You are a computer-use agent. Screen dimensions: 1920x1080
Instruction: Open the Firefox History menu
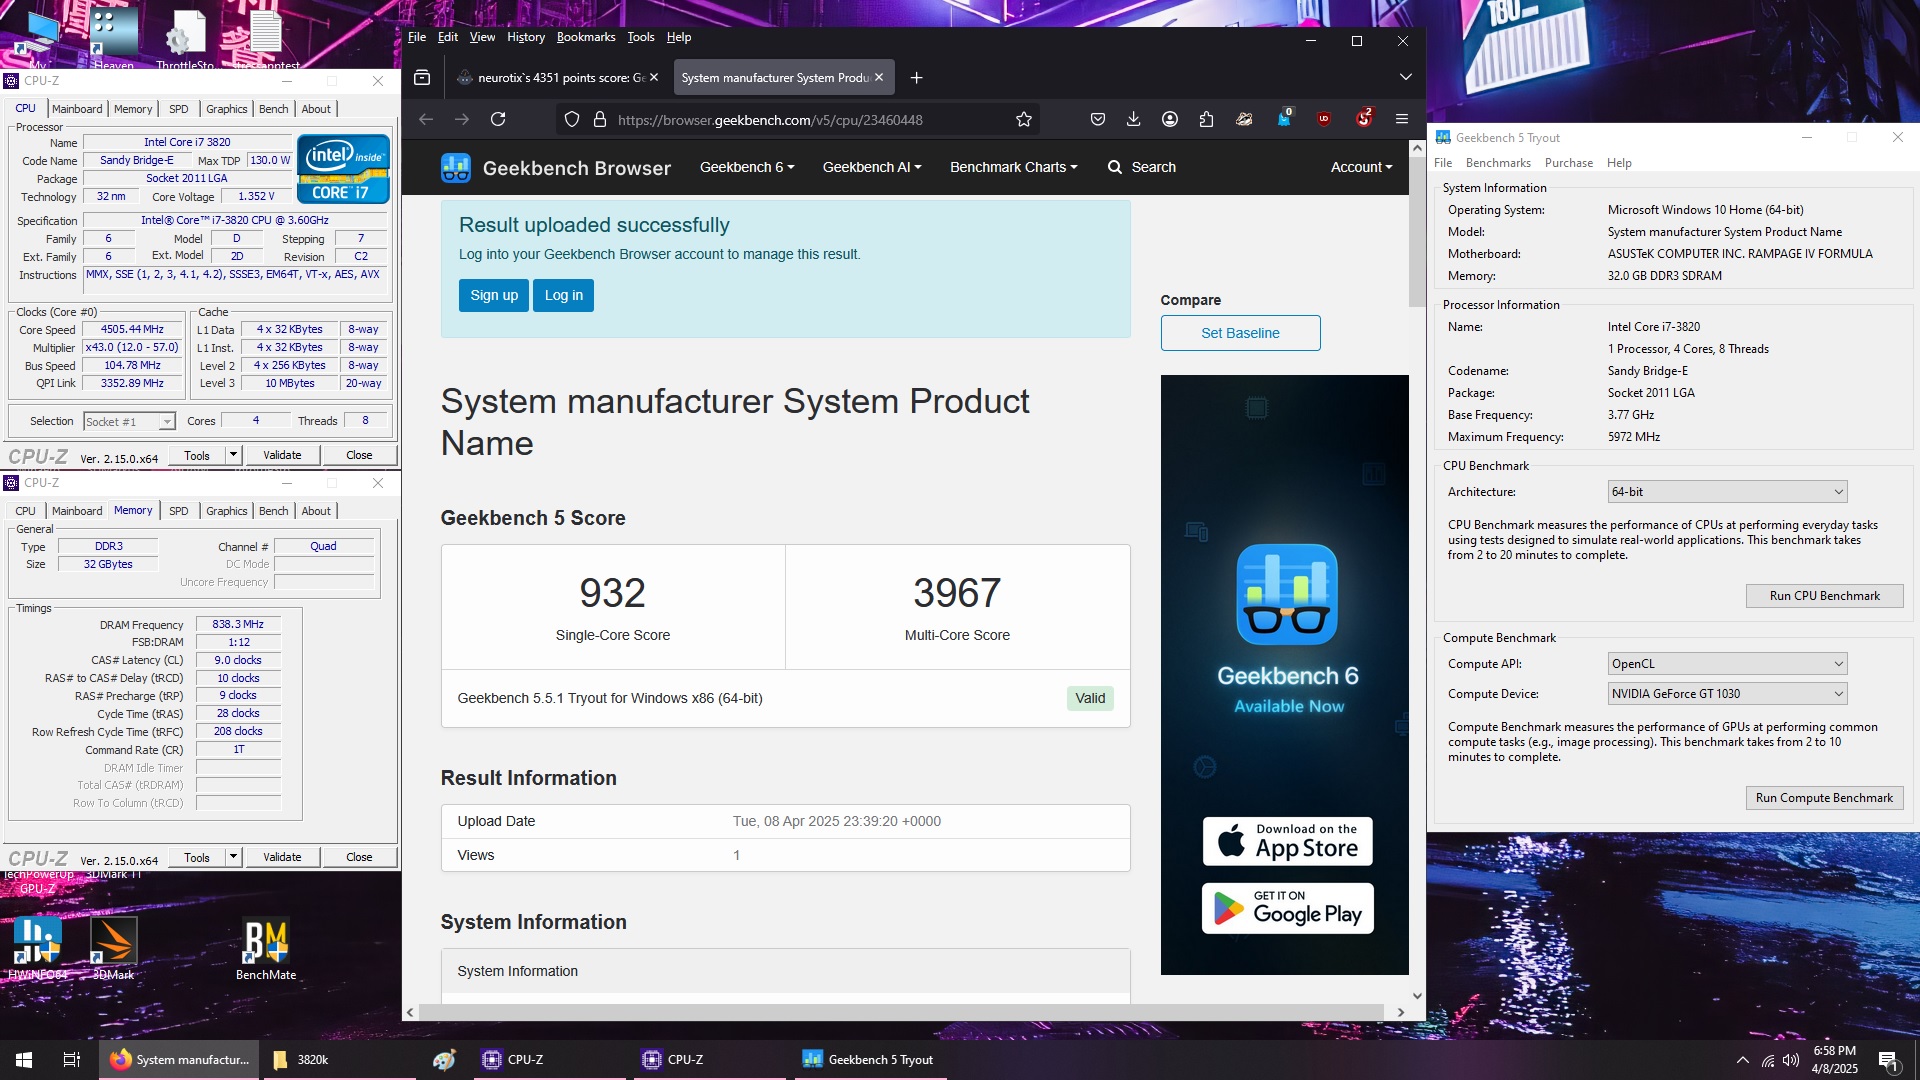click(x=526, y=37)
